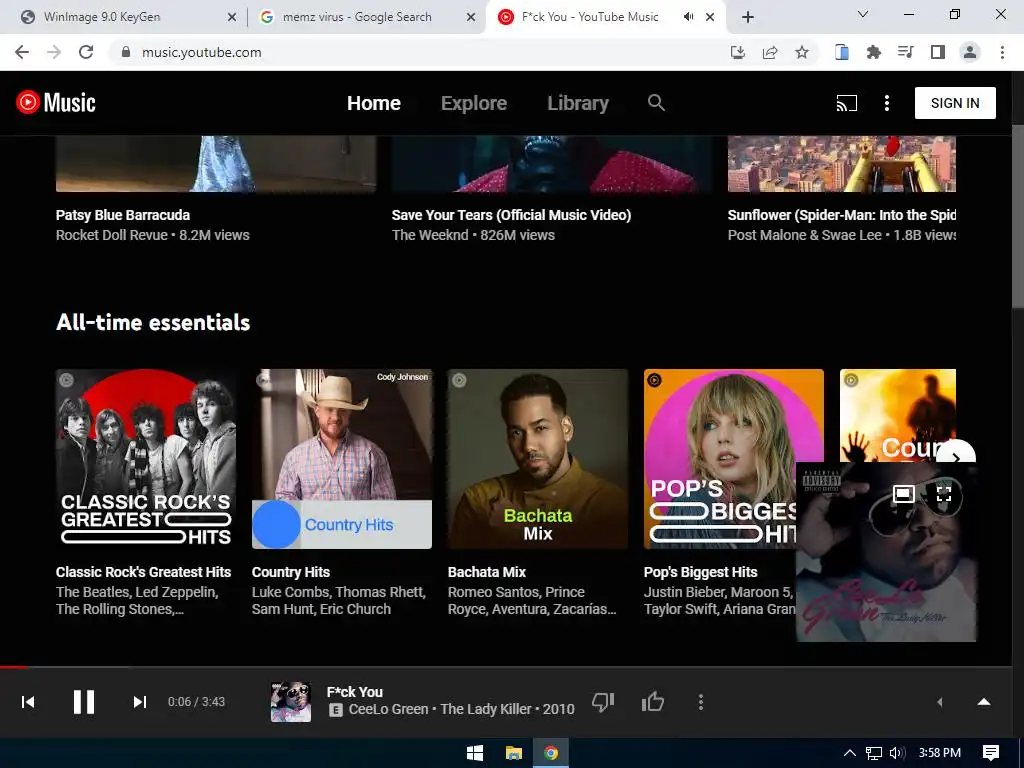1024x768 pixels.
Task: Click The Weeknd artist link
Action: point(430,235)
